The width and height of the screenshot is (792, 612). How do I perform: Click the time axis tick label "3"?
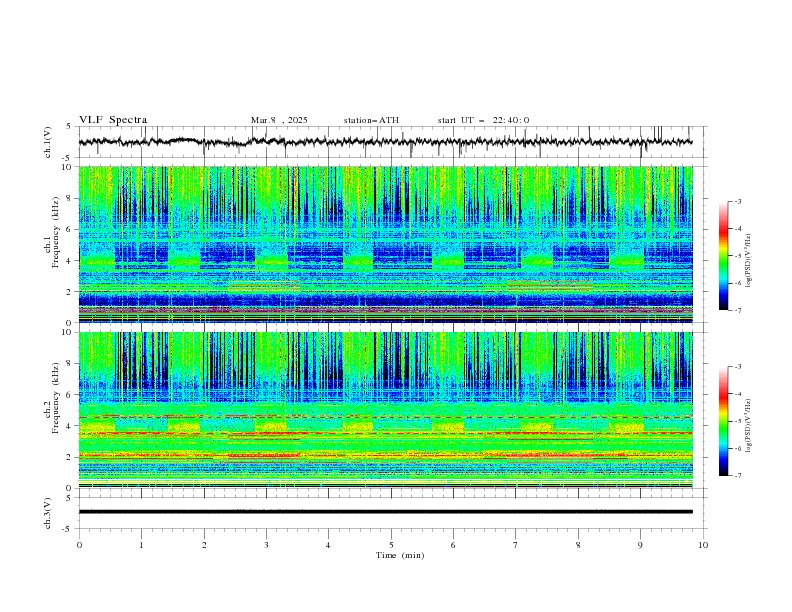(266, 545)
